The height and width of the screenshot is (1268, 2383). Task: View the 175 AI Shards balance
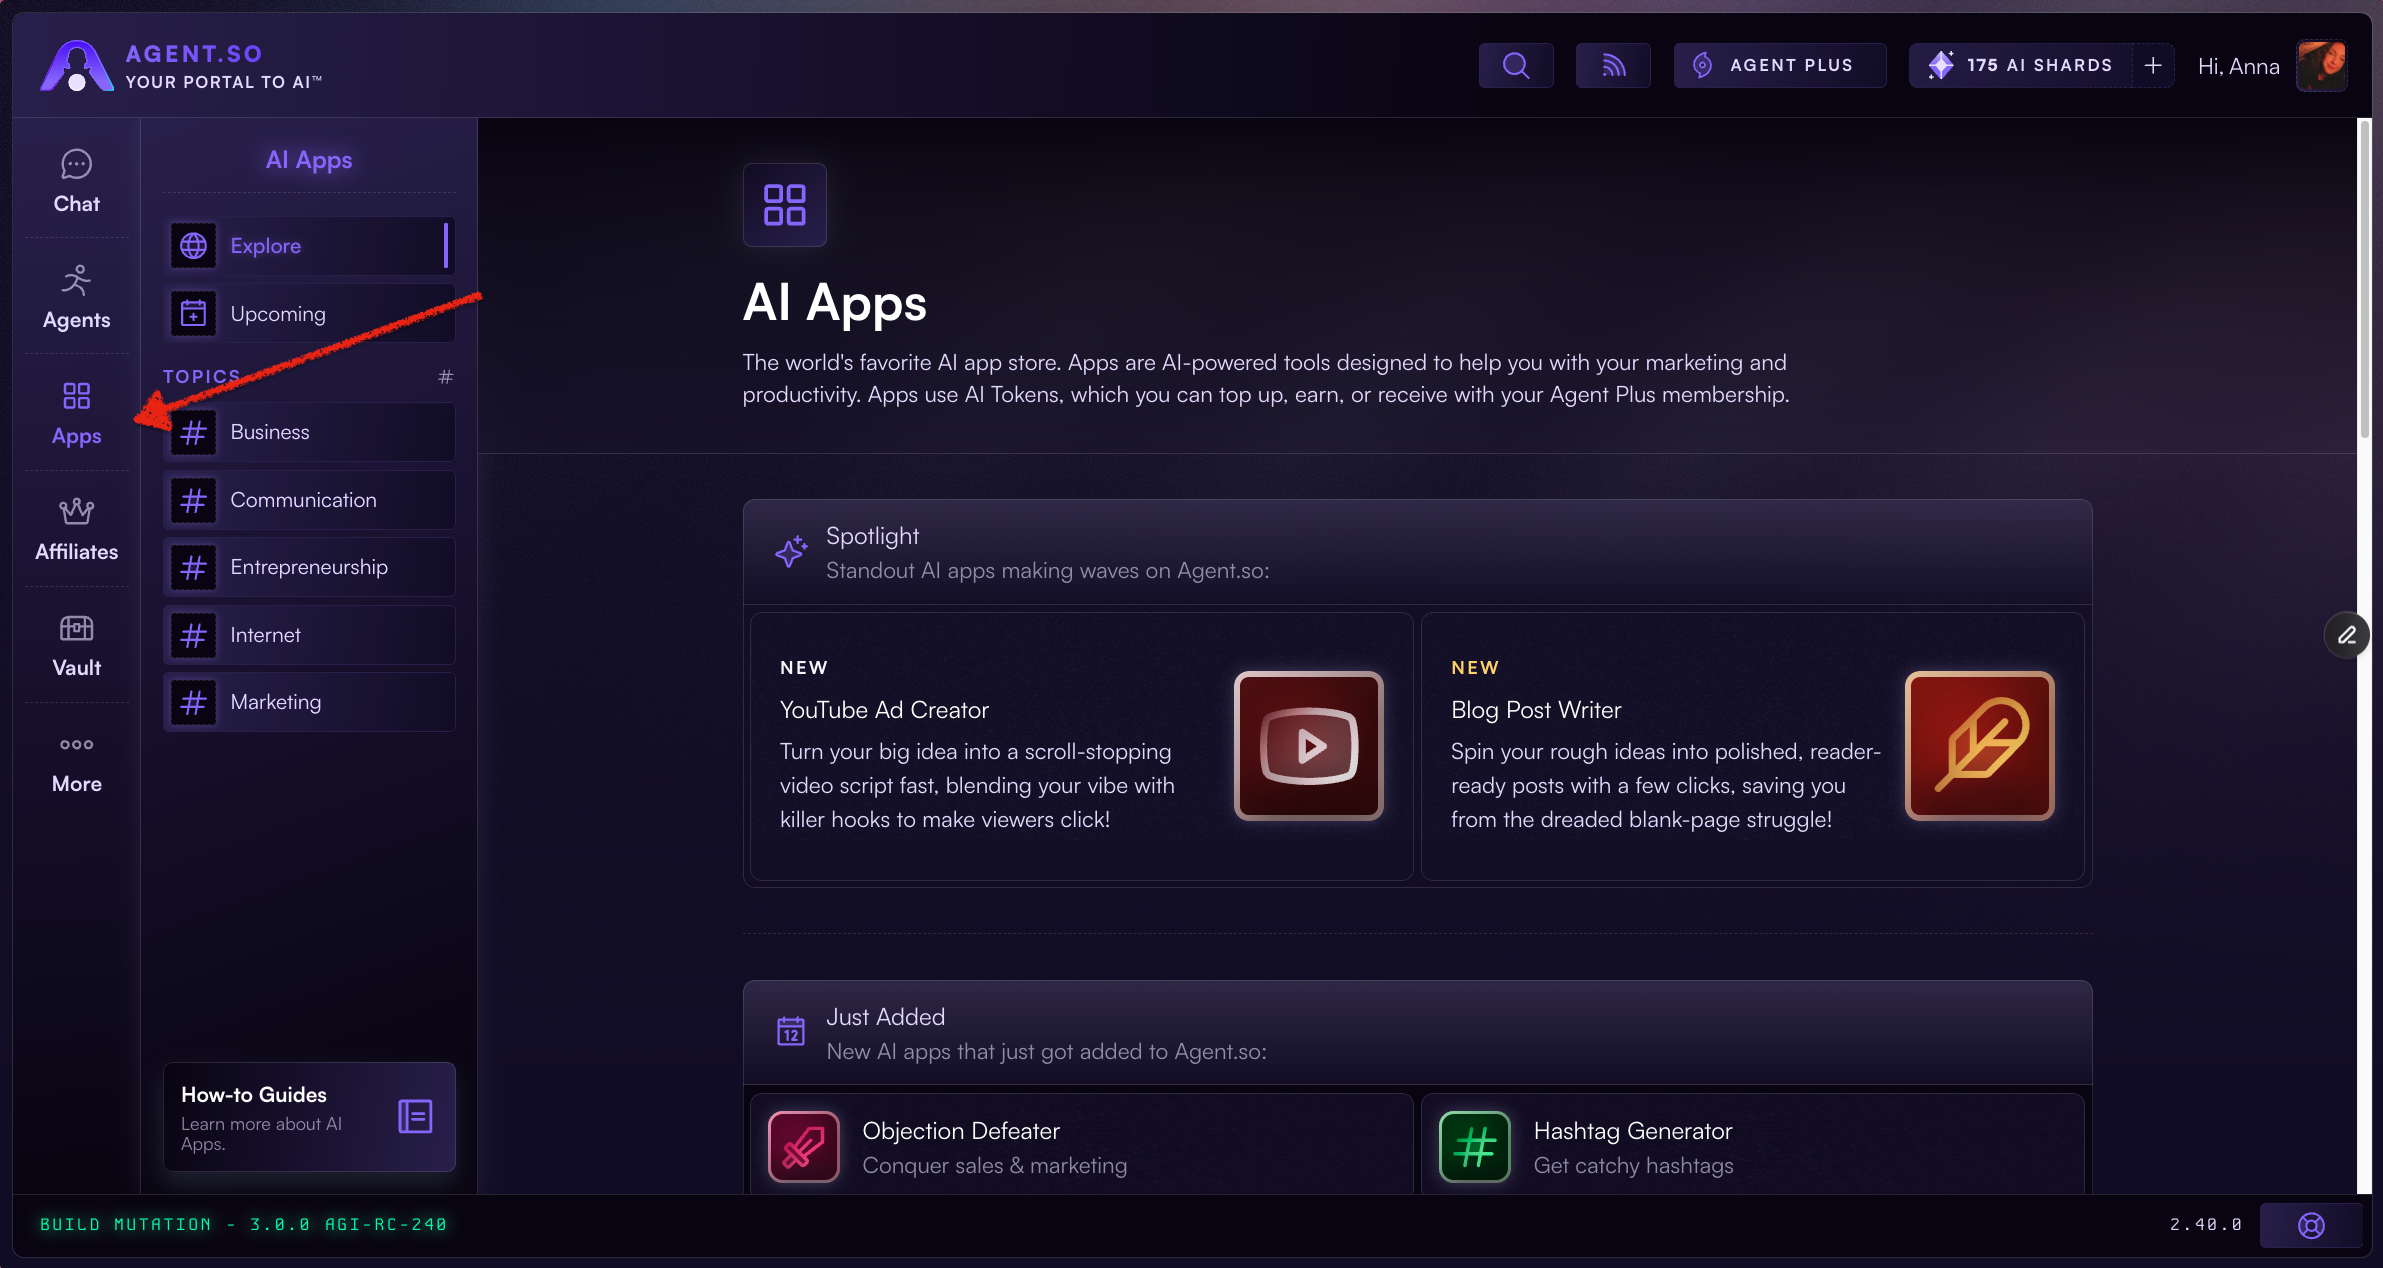[x=2020, y=65]
